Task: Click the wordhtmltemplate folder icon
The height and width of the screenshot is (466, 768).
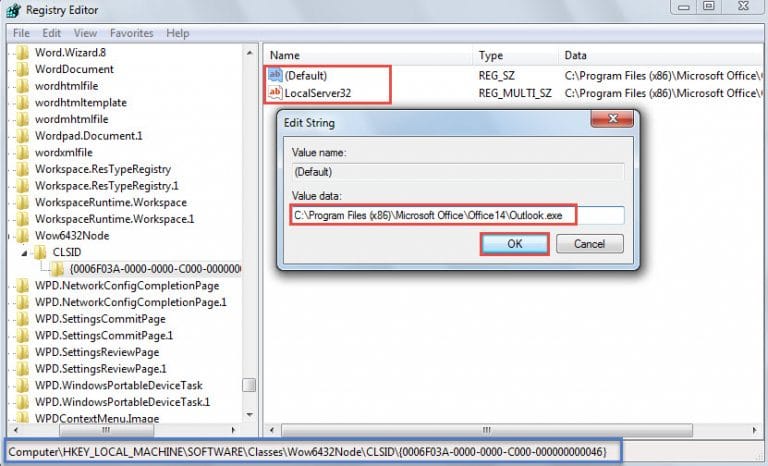Action: tap(23, 102)
